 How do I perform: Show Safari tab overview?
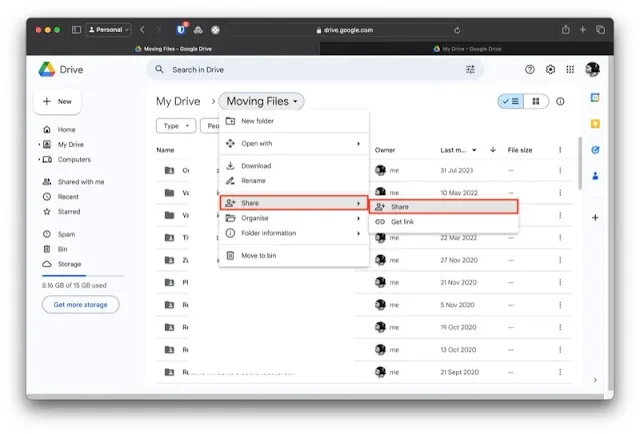(x=600, y=29)
